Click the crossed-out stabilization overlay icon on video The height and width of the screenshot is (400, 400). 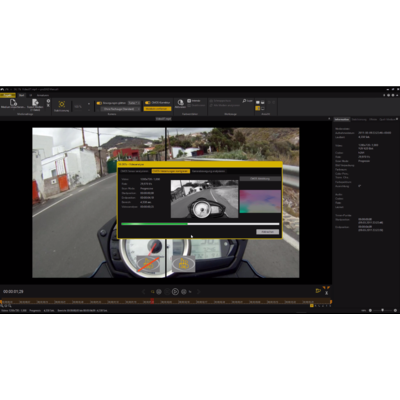point(149,264)
